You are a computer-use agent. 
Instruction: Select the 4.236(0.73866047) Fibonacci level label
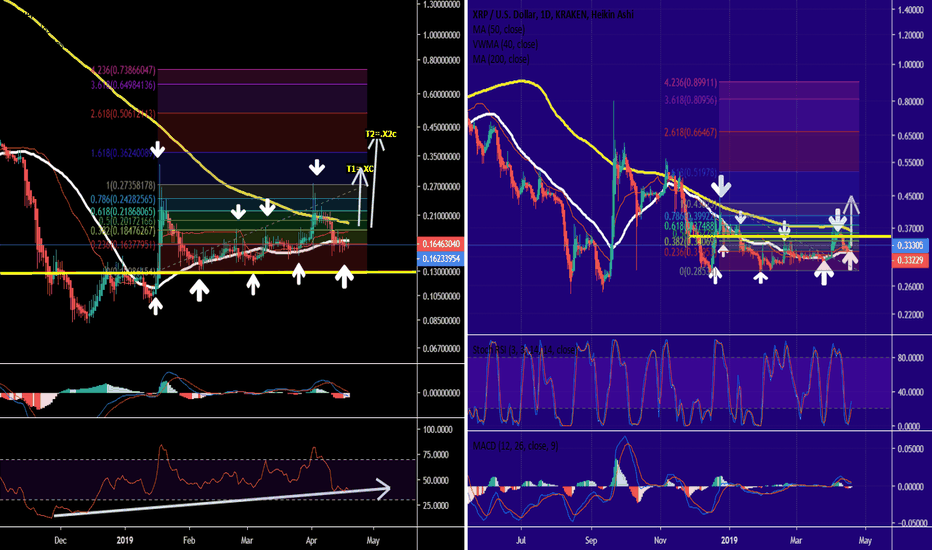[x=123, y=70]
